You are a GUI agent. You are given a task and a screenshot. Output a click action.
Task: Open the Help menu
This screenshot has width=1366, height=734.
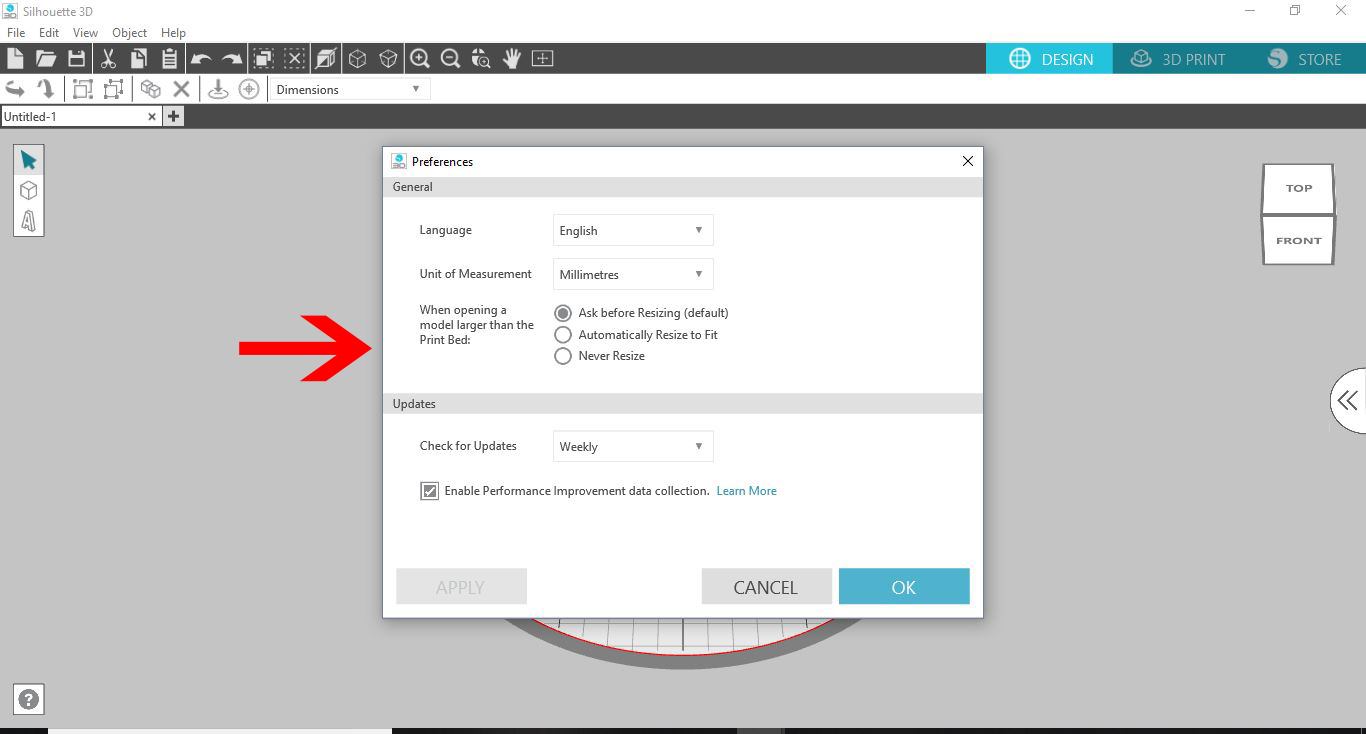173,33
